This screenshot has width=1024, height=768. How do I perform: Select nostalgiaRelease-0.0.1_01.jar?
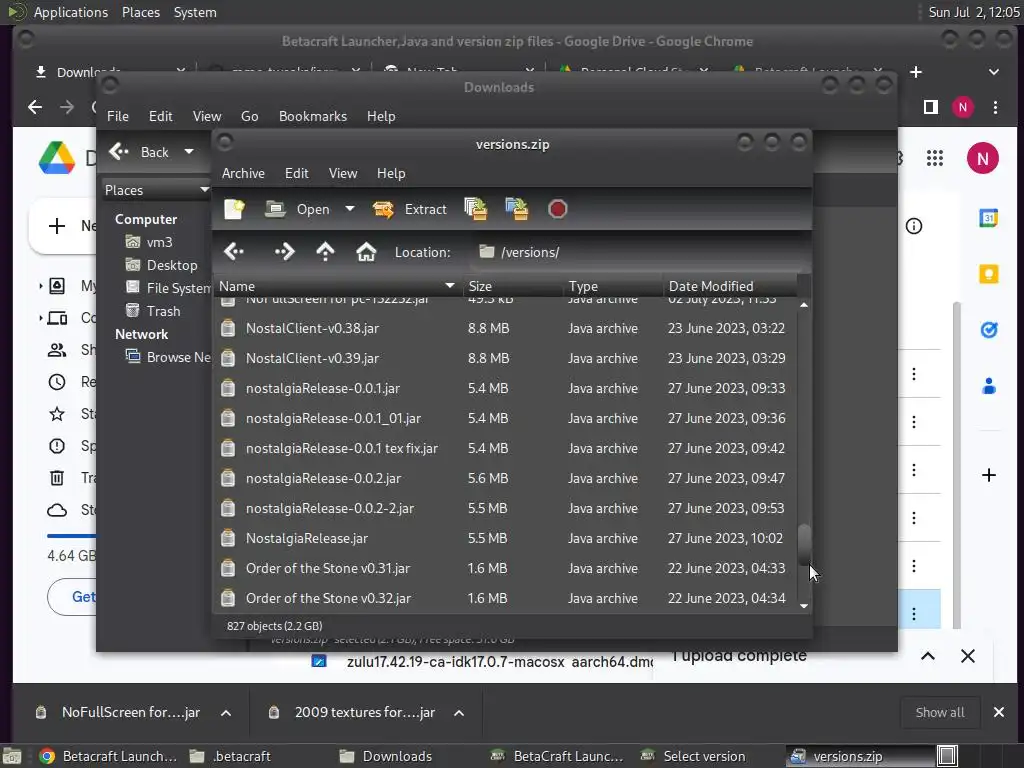(506, 418)
